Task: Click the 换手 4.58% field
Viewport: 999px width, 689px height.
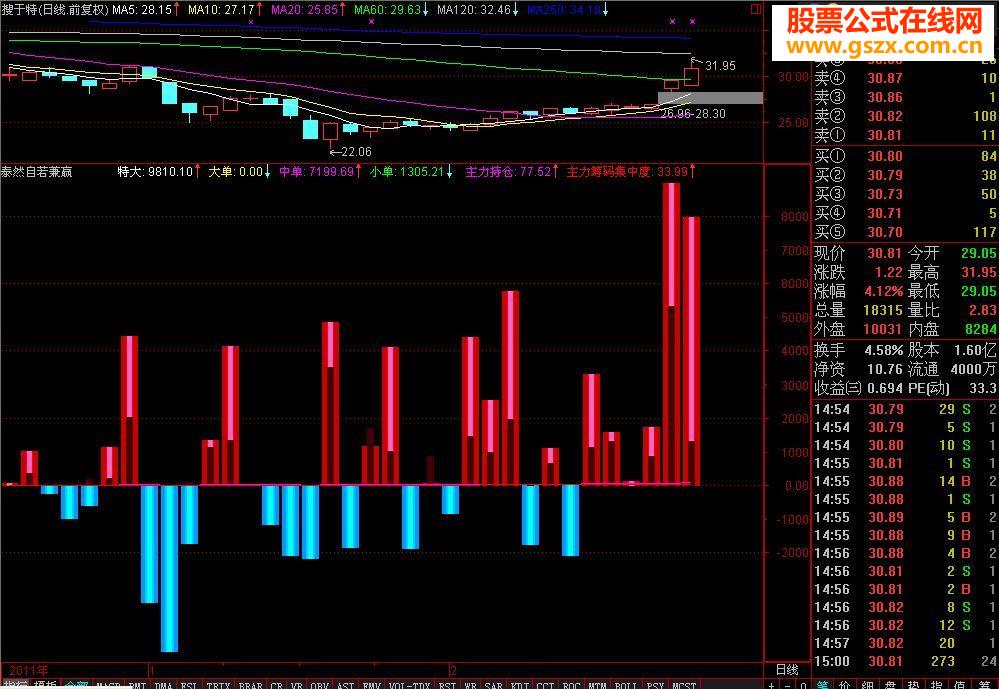Action: point(858,350)
